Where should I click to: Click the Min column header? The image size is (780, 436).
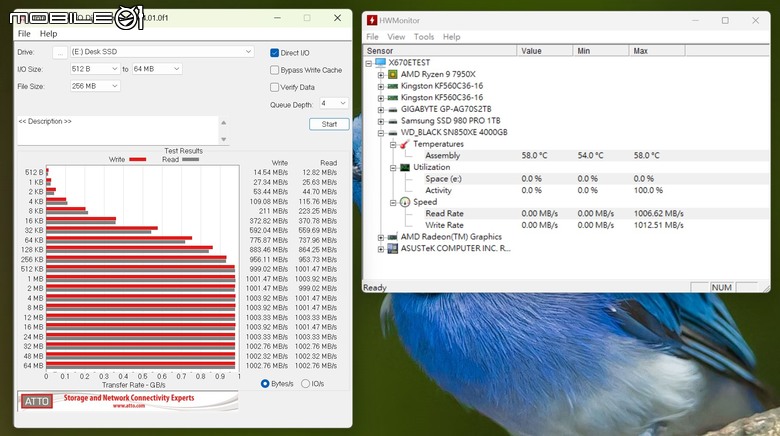coord(601,51)
